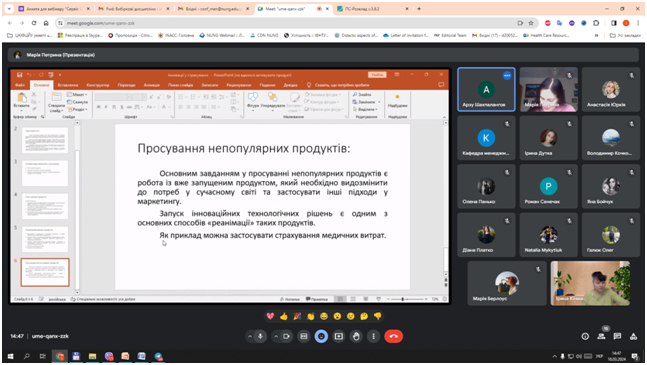The image size is (647, 365).
Task: Send the thumbs up reaction
Action: click(283, 316)
